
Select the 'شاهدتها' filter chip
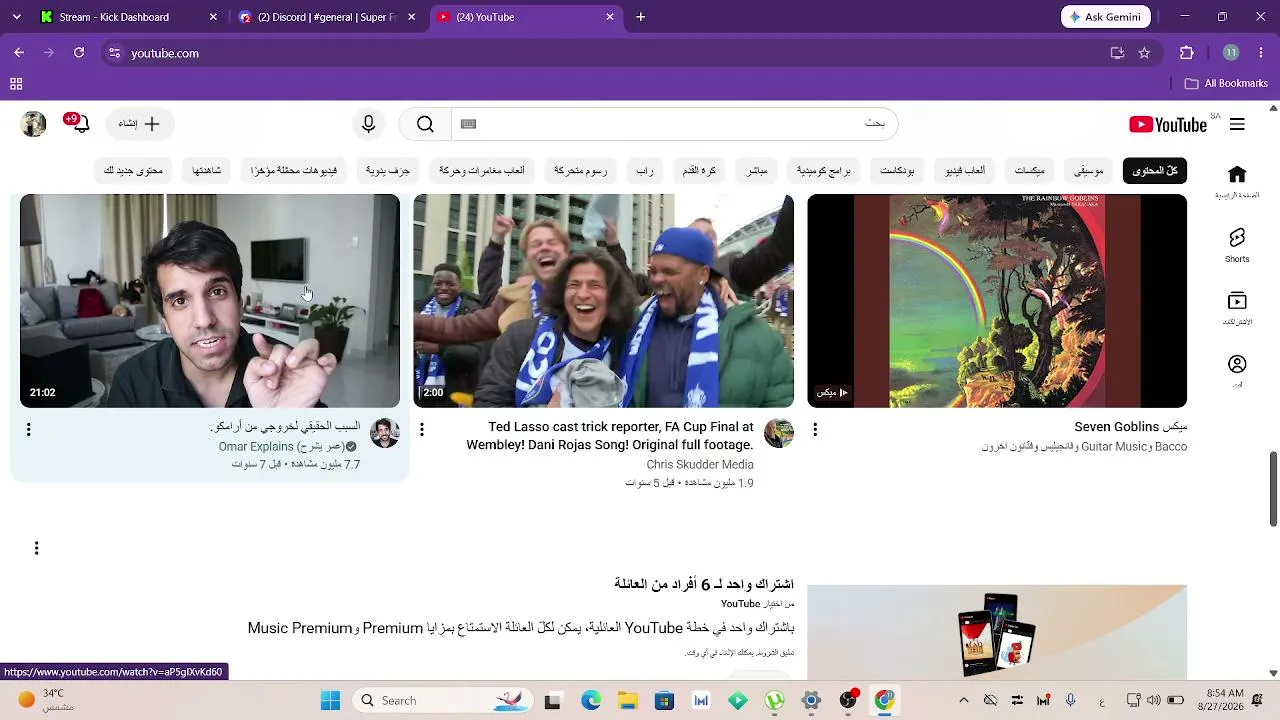tap(206, 170)
